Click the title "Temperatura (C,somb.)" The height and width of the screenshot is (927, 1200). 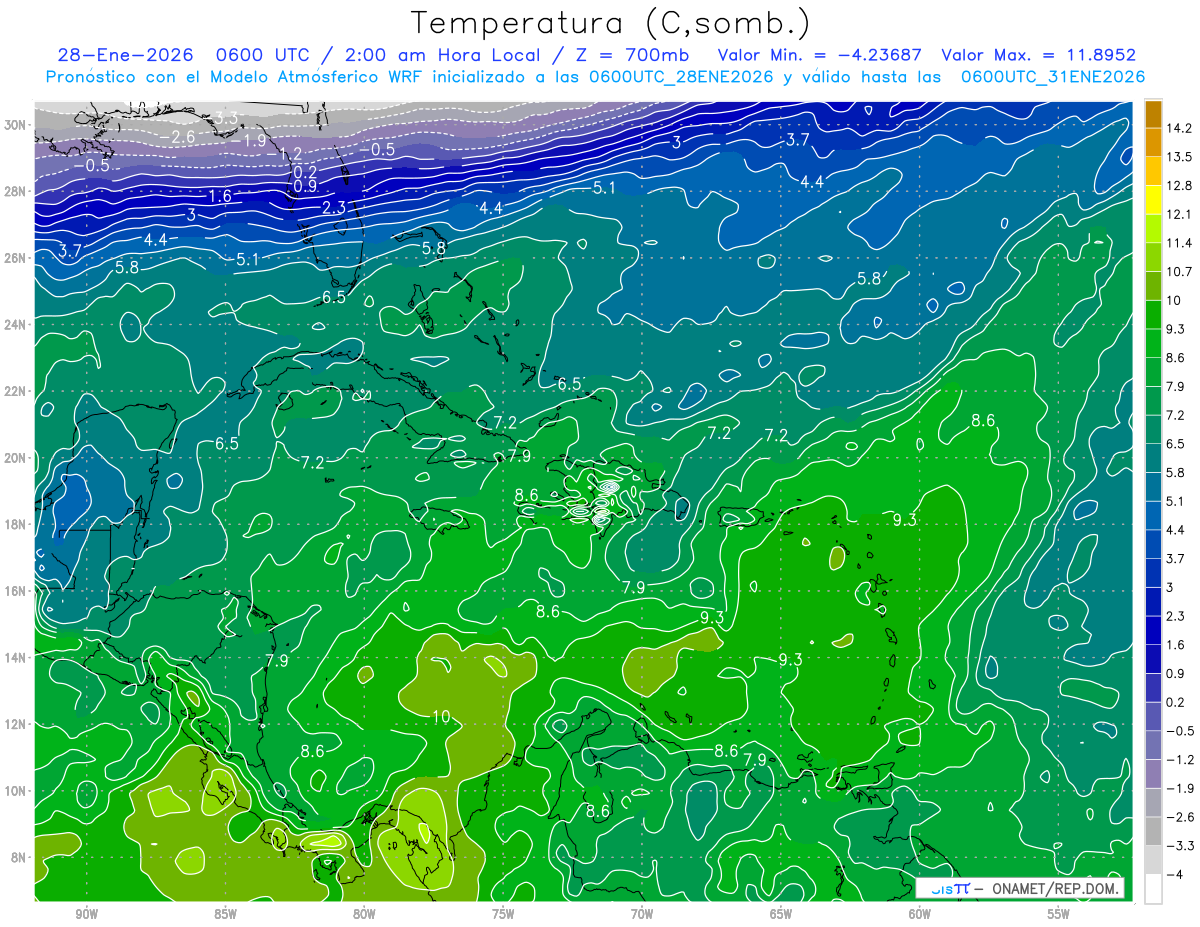(611, 23)
